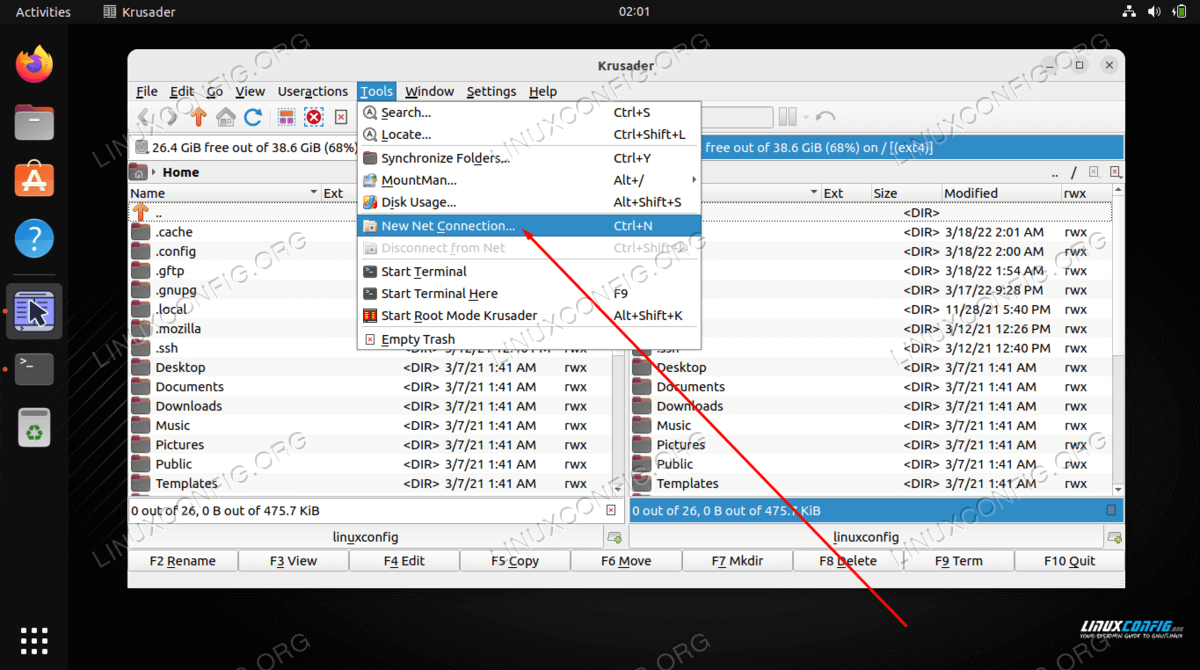This screenshot has height=670, width=1200.
Task: Choose Start Terminal Here menu item
Action: tap(530, 294)
